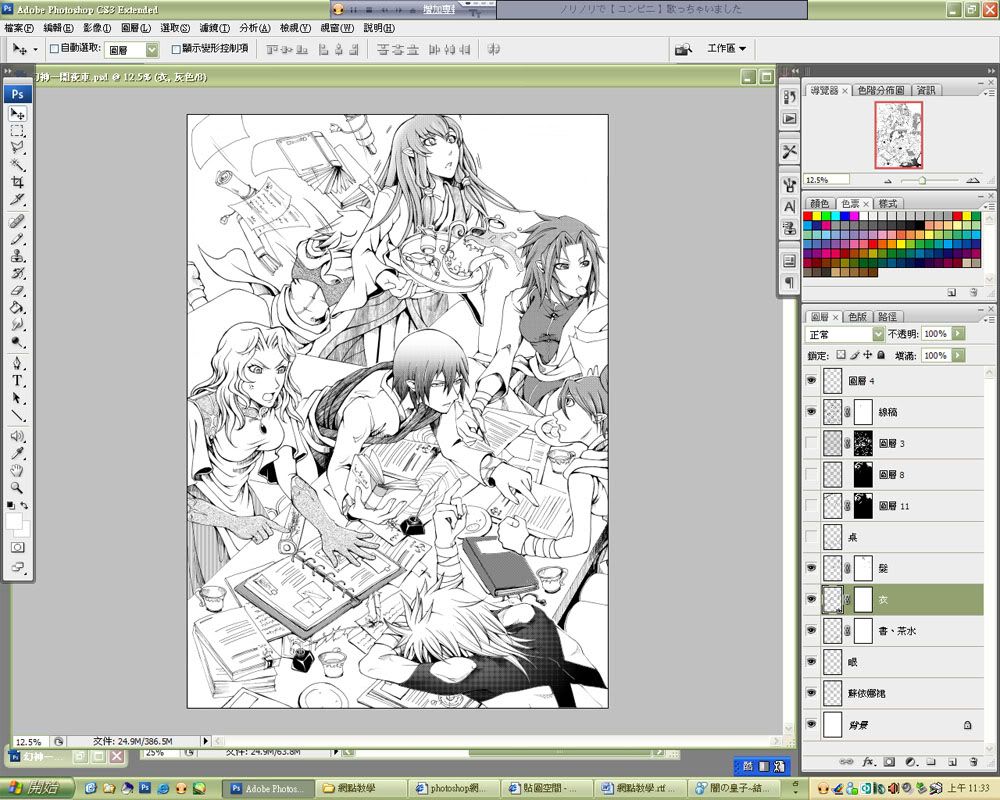
Task: Enable 顯示變形控制項 checkbox
Action: 176,48
